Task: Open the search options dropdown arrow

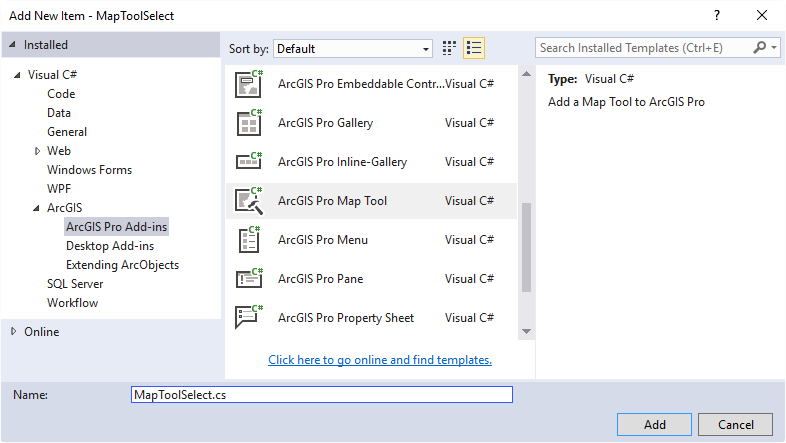Action: click(x=774, y=48)
